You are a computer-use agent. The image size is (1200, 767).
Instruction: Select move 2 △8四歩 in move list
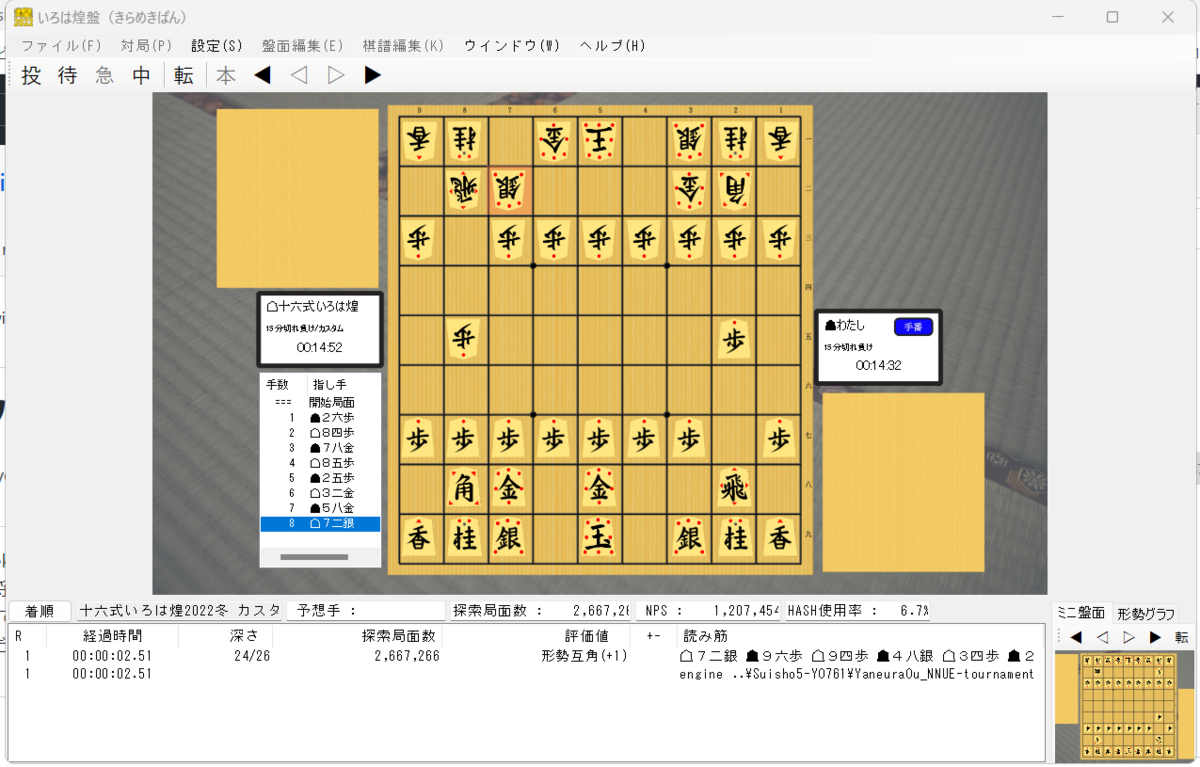pyautogui.click(x=320, y=433)
